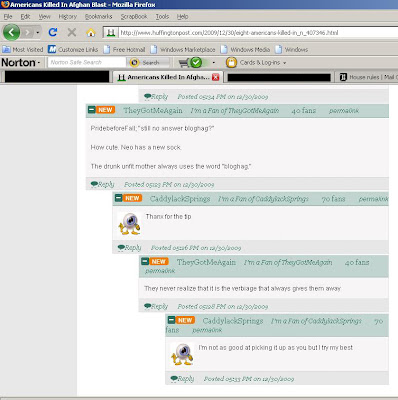
Task: Collapse the first TheyGotMeAgain comment
Action: click(x=92, y=110)
